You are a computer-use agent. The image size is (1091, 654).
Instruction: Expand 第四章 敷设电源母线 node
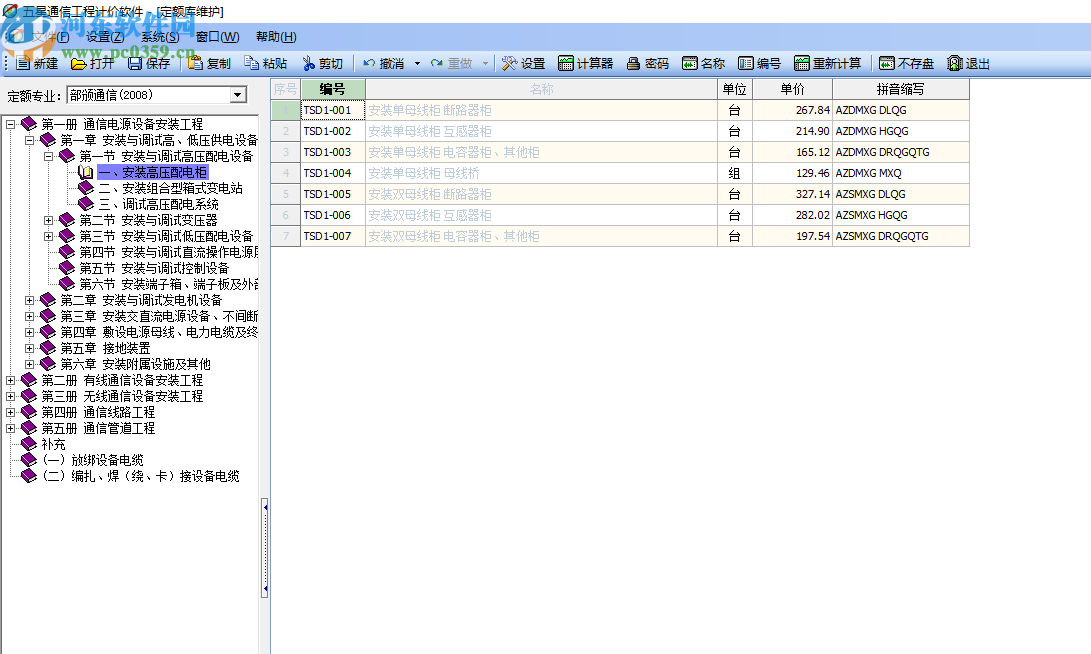[x=29, y=333]
